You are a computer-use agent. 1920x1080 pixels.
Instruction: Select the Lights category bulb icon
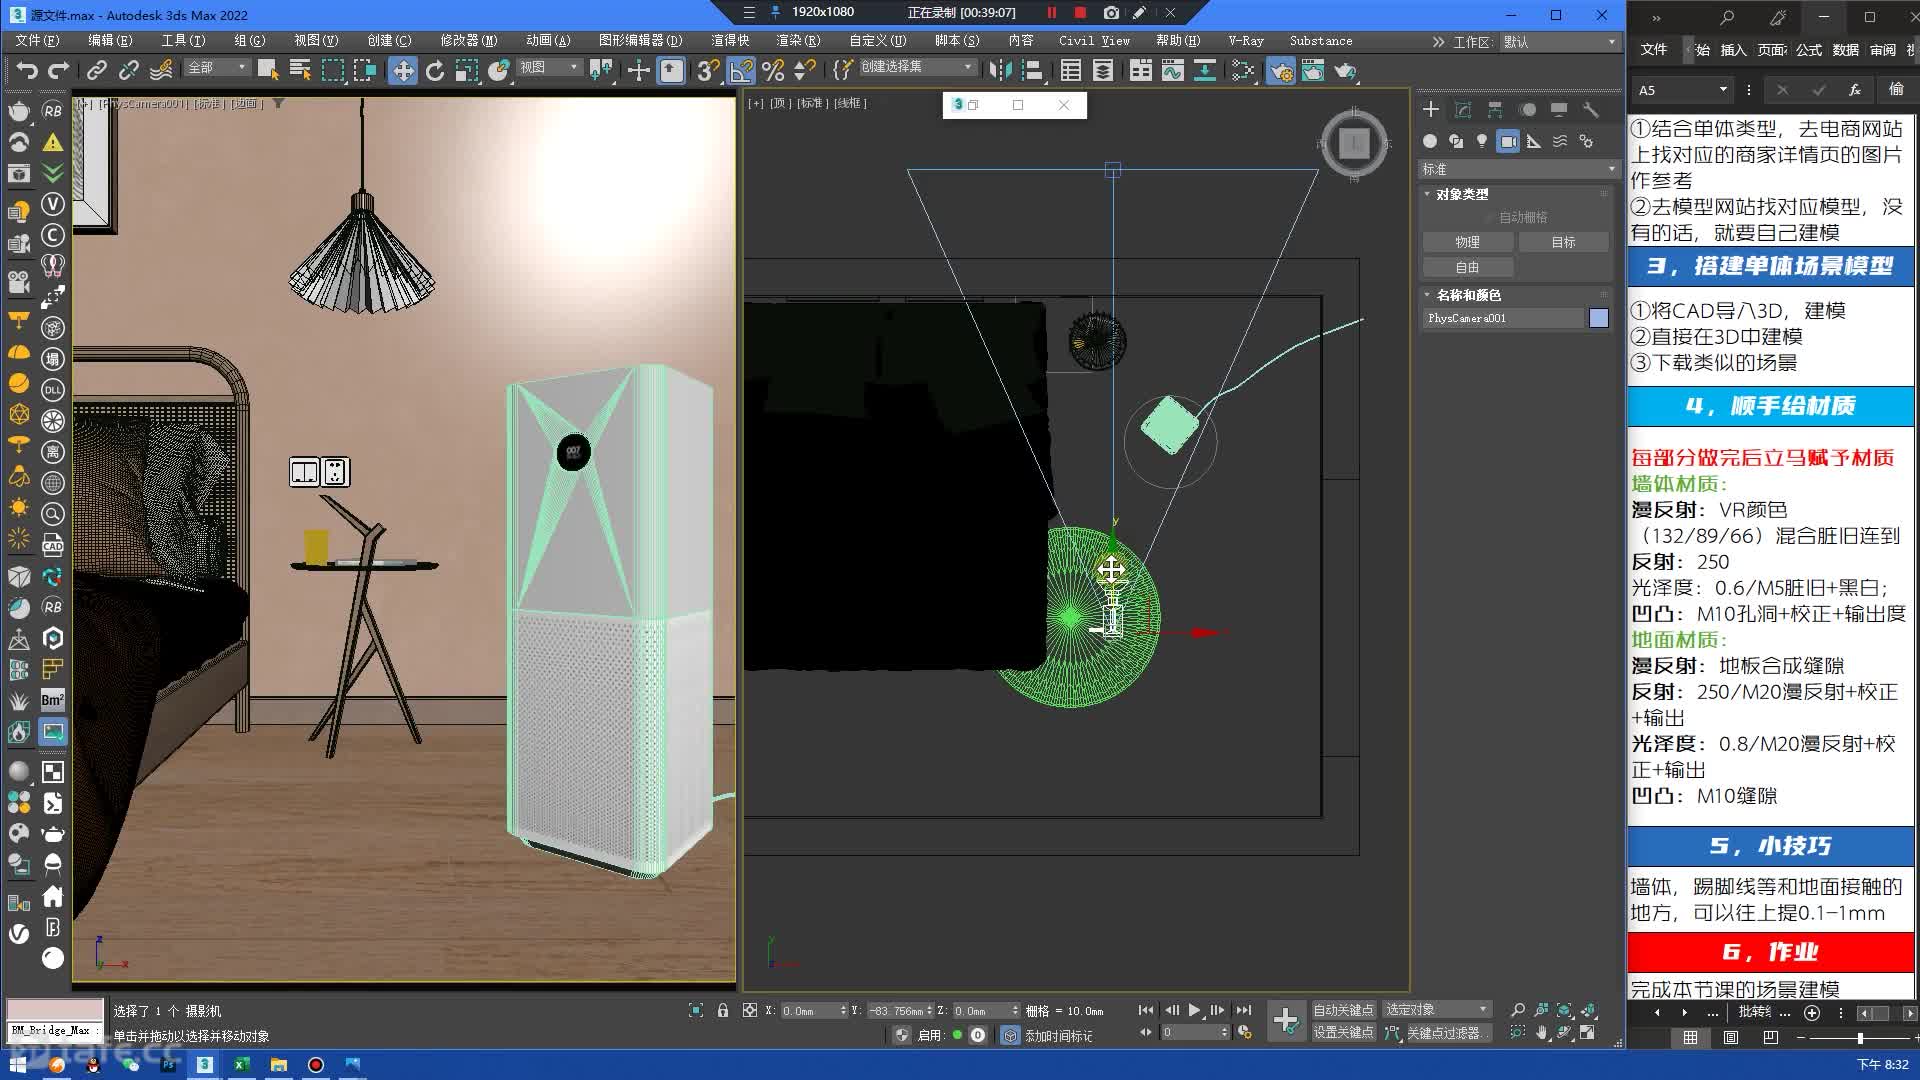1482,141
